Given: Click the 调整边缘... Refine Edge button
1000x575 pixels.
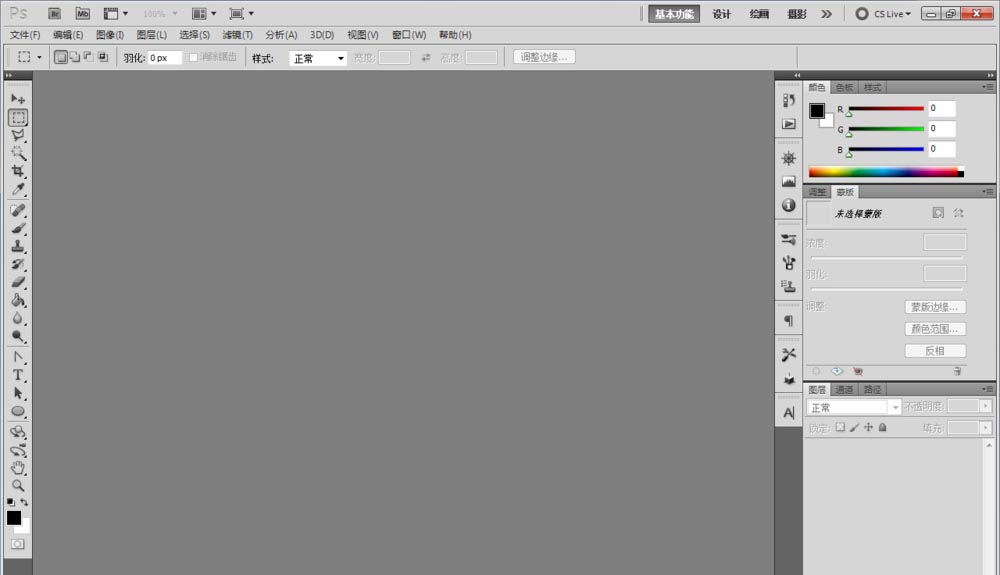Looking at the screenshot, I should [x=544, y=57].
